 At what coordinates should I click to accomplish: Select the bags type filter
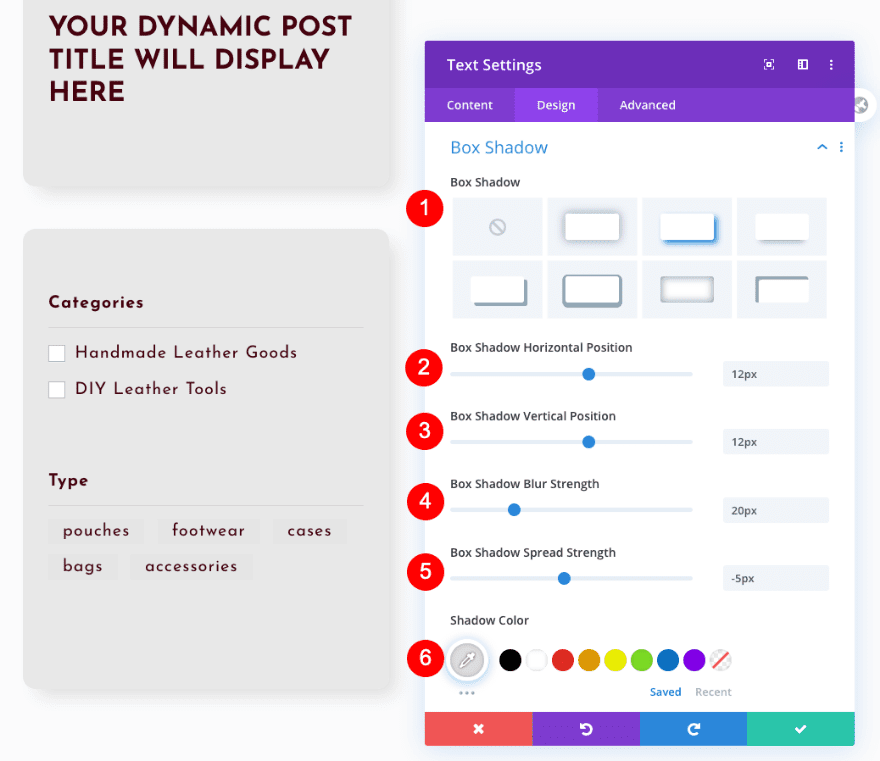click(x=83, y=566)
